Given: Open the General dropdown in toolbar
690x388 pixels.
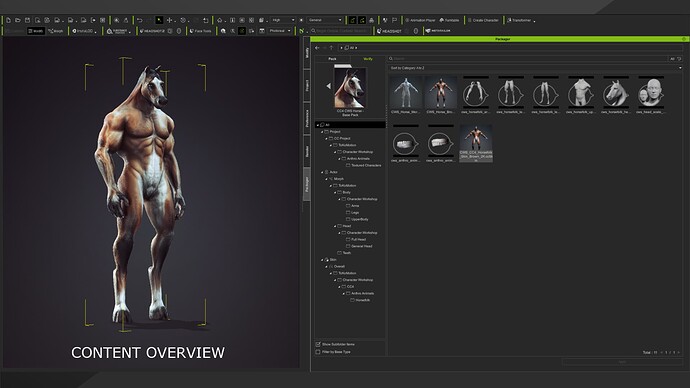Looking at the screenshot, I should point(325,20).
